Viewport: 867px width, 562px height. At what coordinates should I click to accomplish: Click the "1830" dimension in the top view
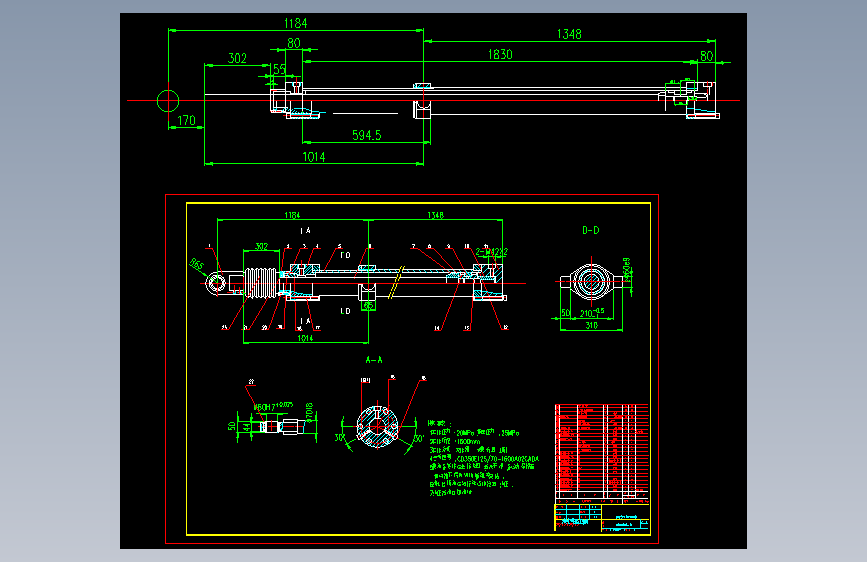(x=500, y=54)
